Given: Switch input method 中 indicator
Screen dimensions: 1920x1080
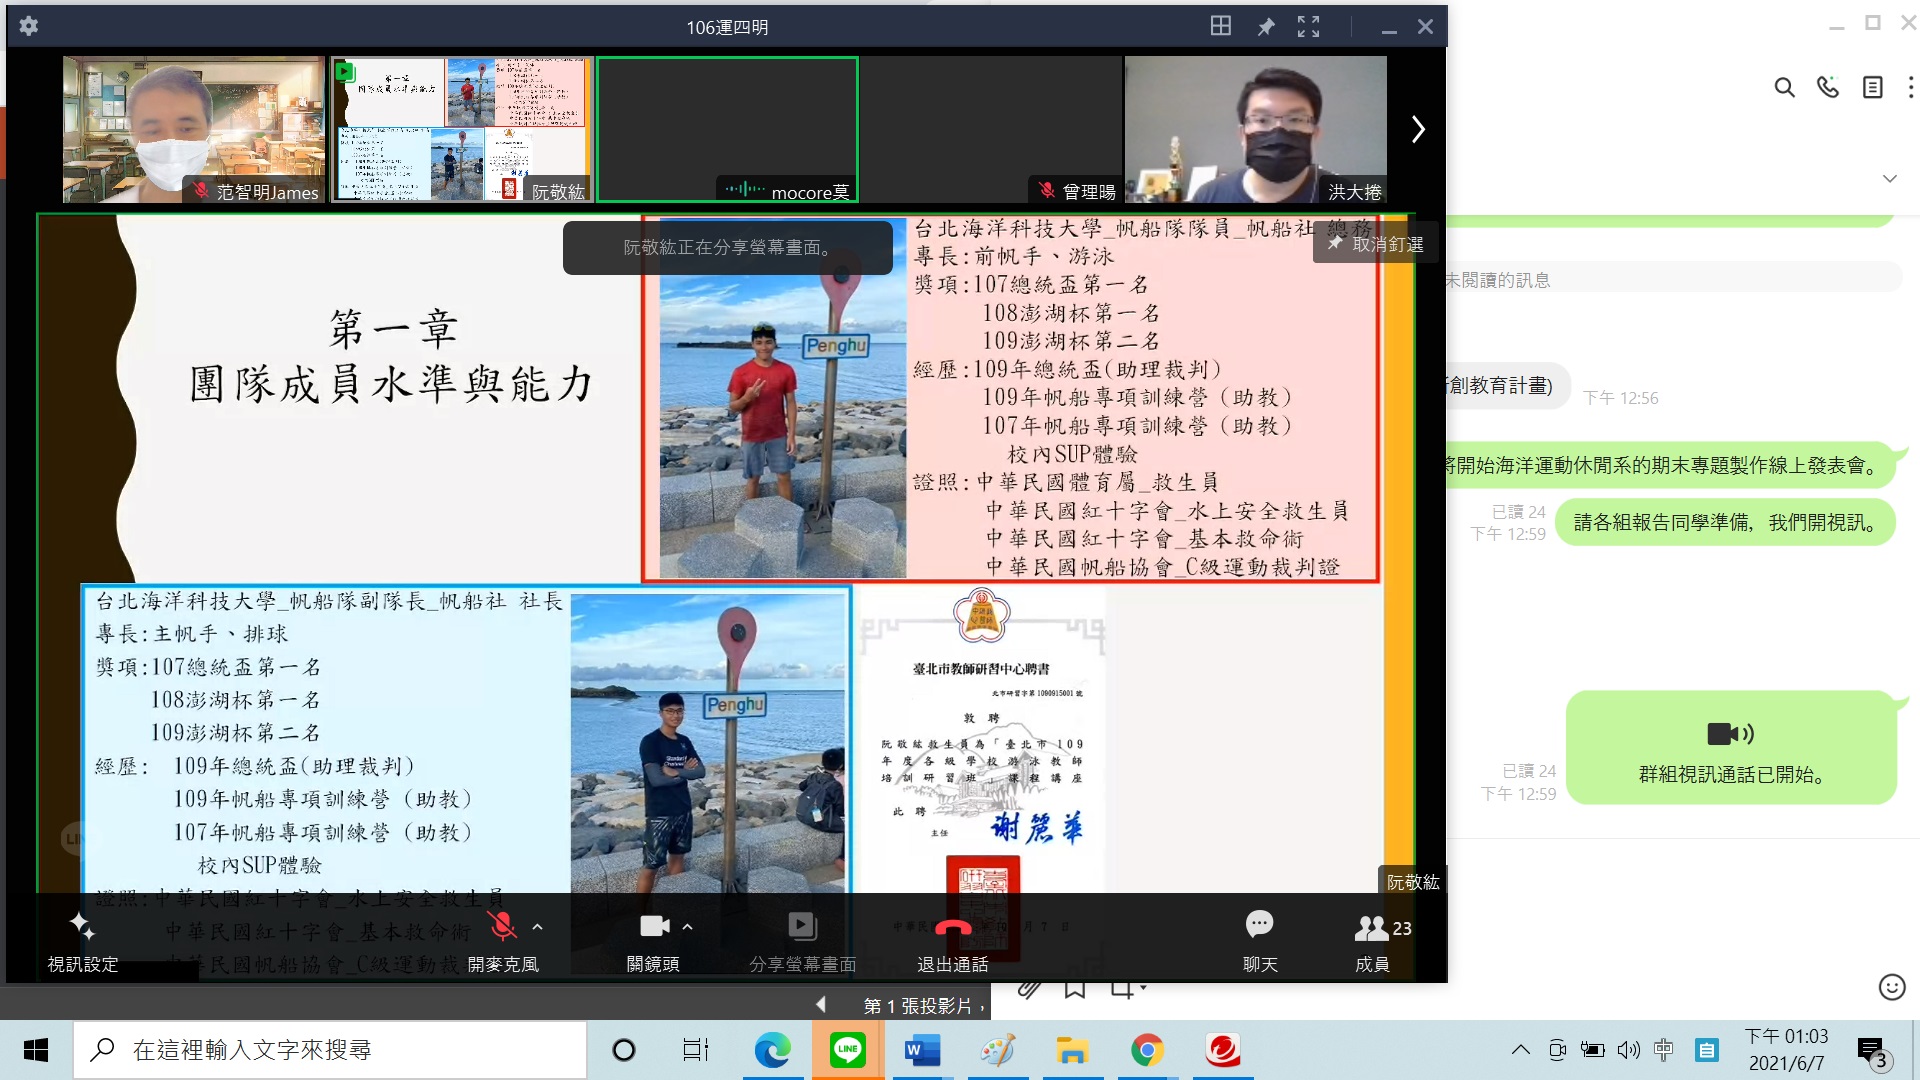Looking at the screenshot, I should [1664, 1049].
